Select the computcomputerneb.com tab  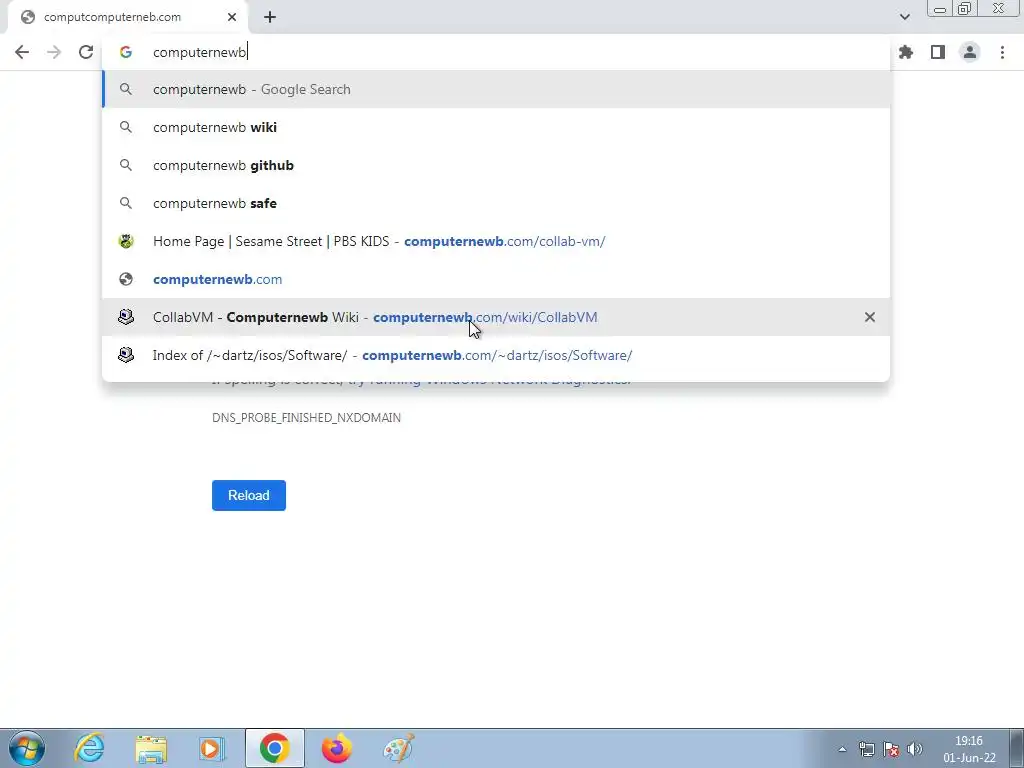pos(128,18)
